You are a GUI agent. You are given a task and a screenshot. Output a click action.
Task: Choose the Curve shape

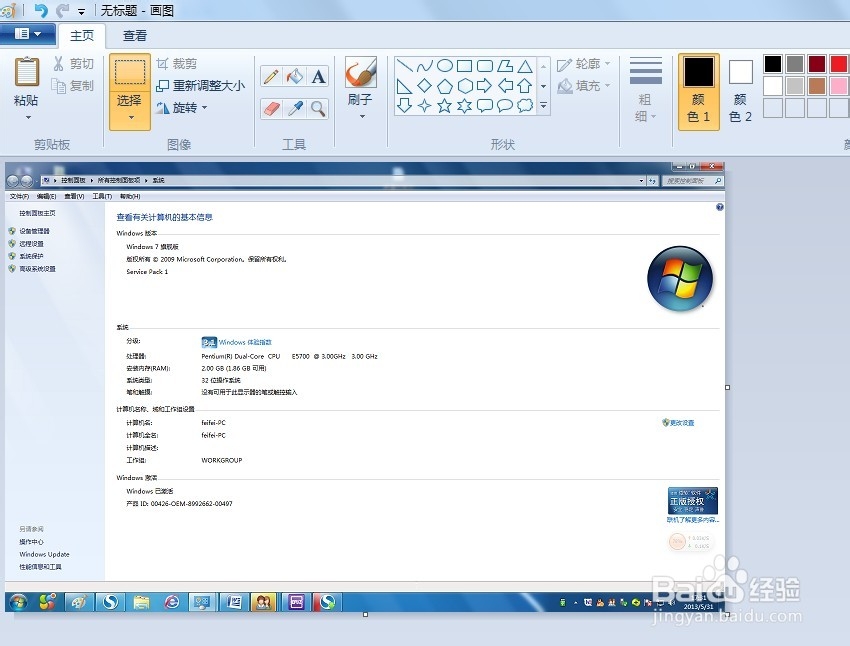point(424,66)
